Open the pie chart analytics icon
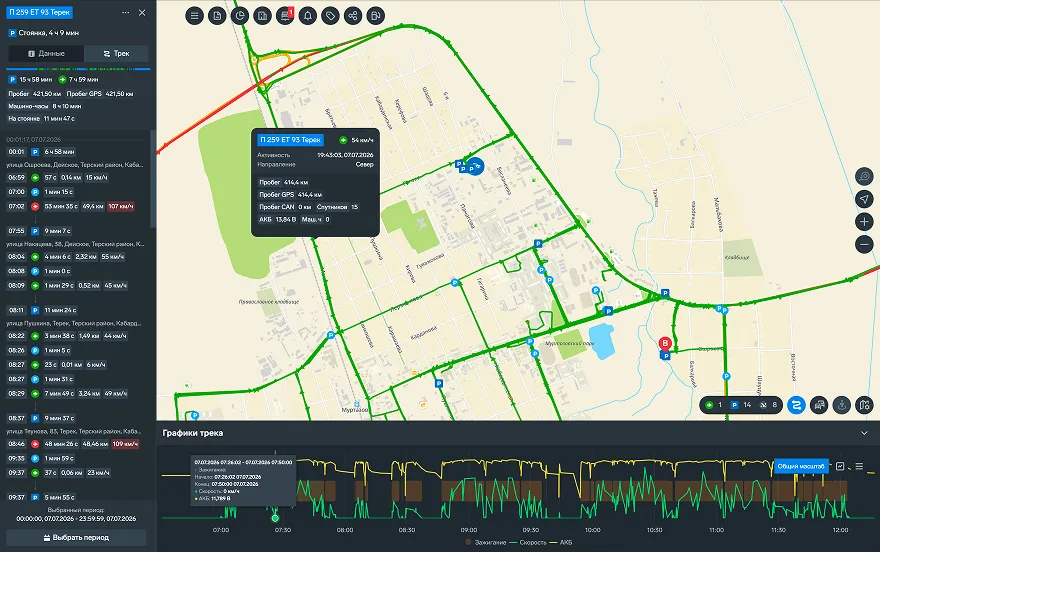Screen dimensions: 1043x600 [x=240, y=16]
